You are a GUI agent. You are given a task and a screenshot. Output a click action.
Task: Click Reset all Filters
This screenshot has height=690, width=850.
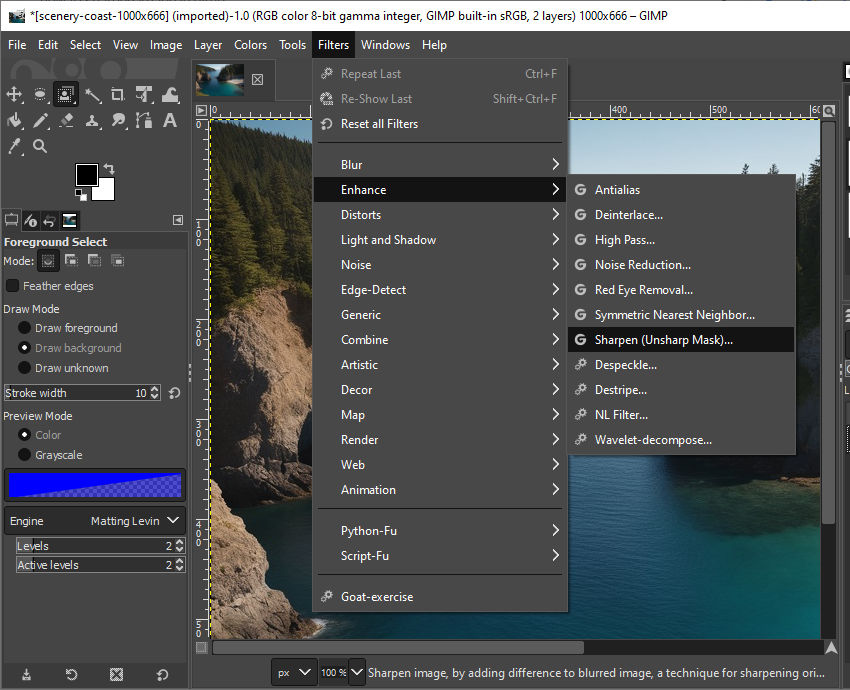point(379,124)
